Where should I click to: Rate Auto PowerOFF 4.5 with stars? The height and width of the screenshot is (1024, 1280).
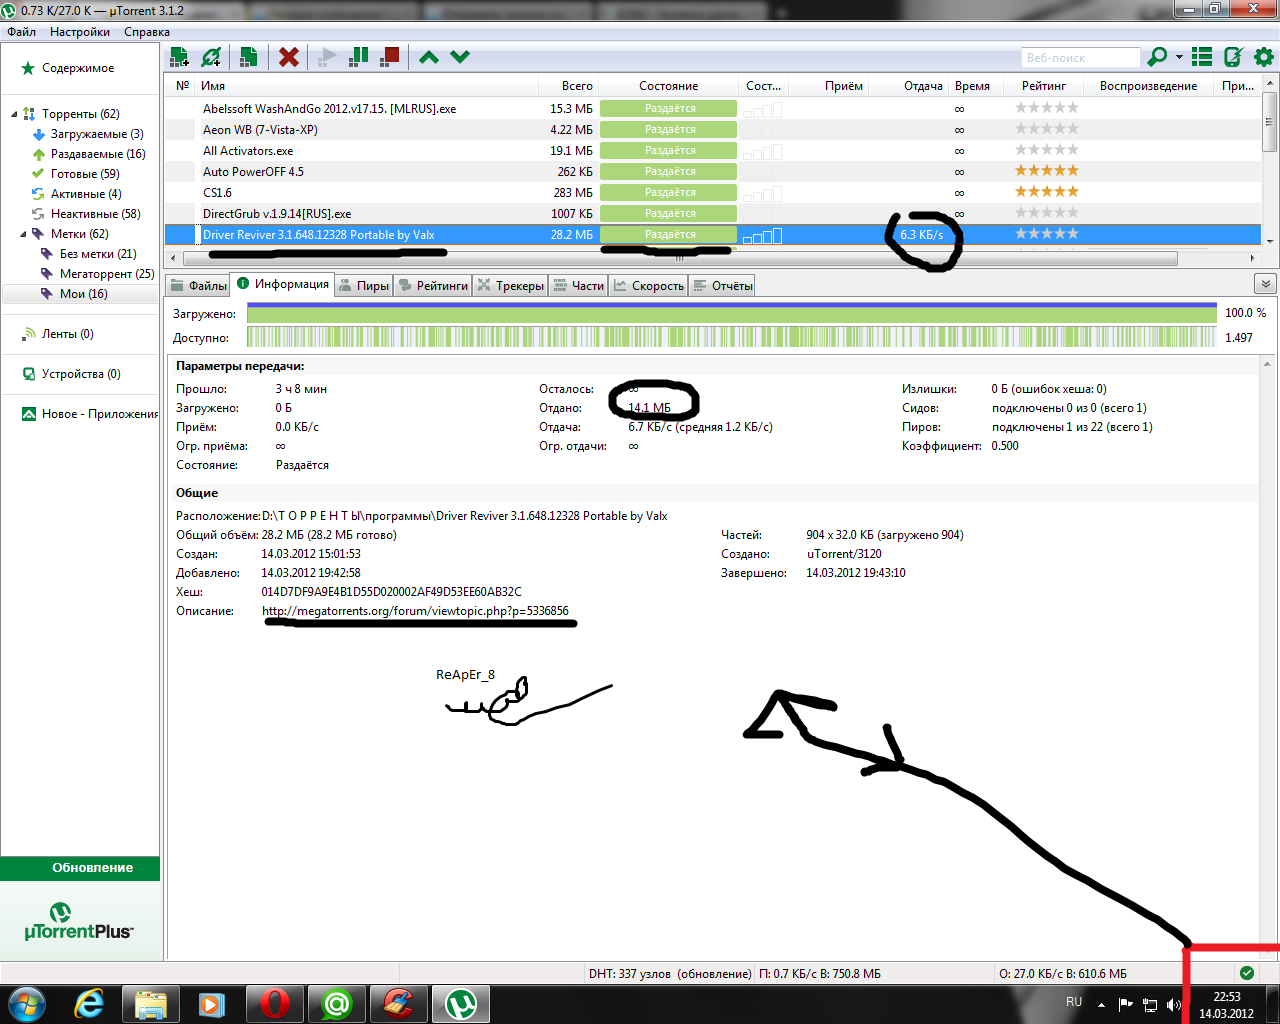[x=1047, y=171]
